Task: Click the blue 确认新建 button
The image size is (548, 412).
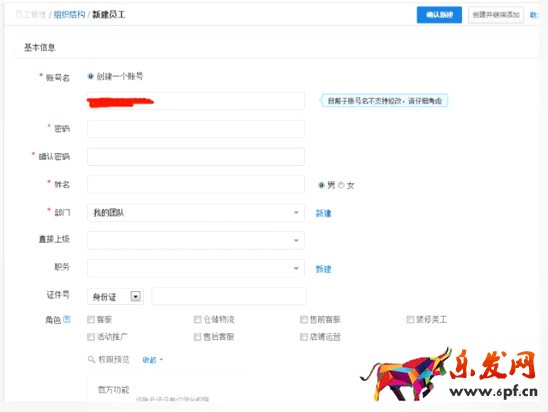Action: (439, 15)
